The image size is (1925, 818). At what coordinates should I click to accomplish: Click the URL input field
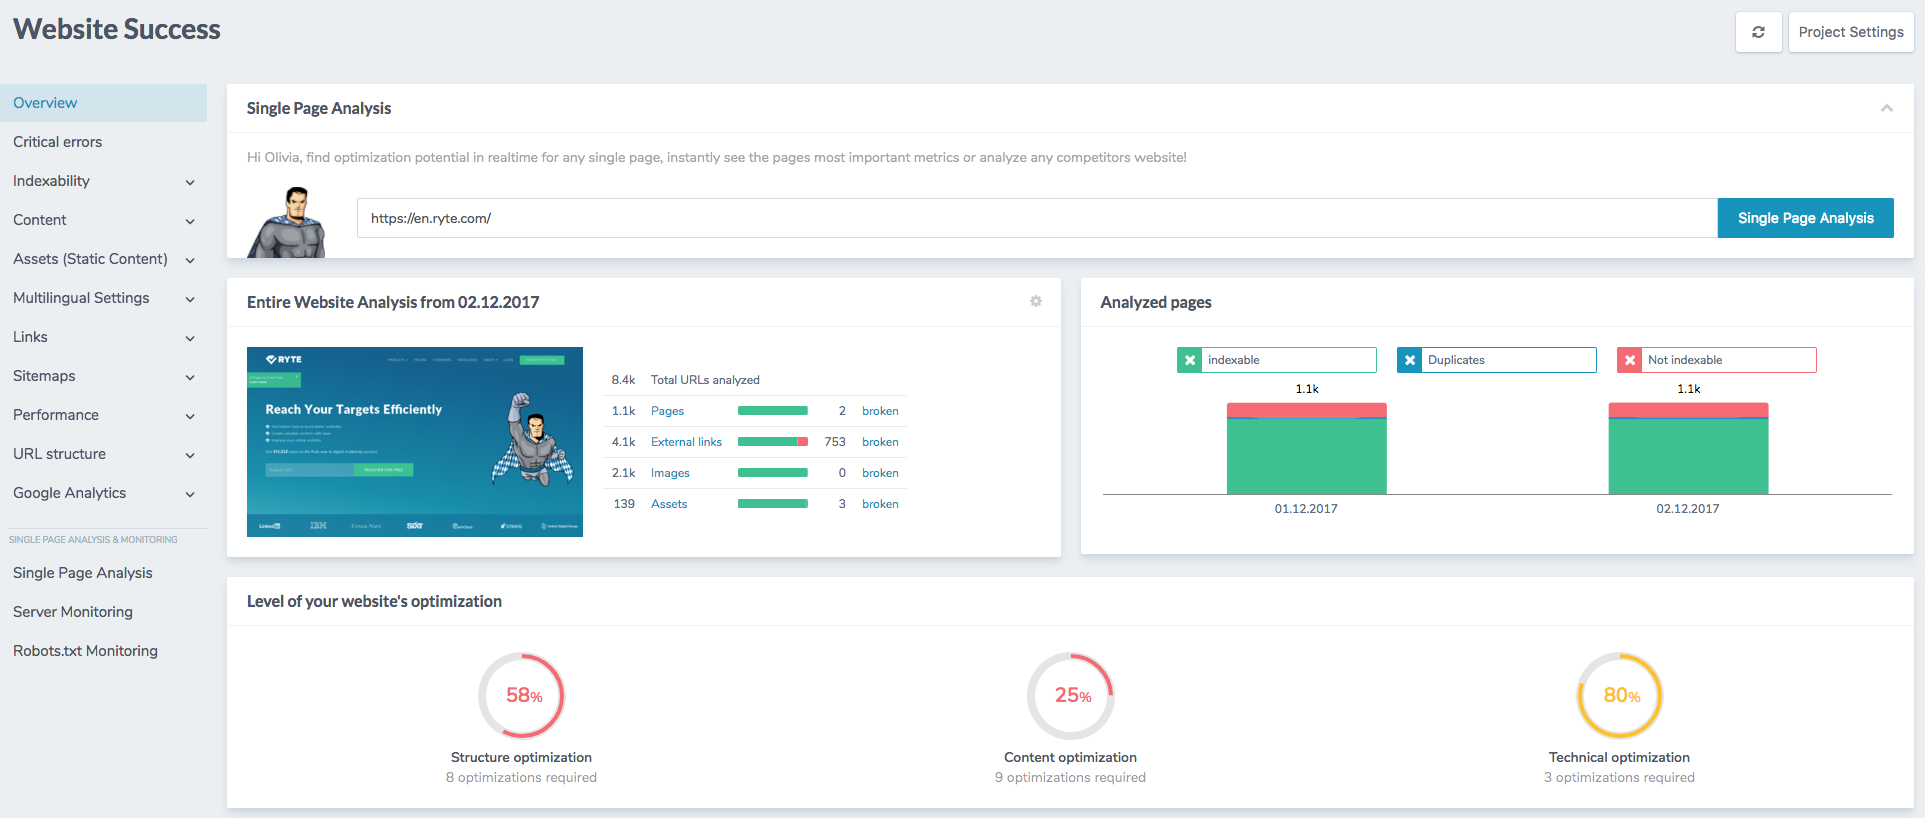point(1037,218)
